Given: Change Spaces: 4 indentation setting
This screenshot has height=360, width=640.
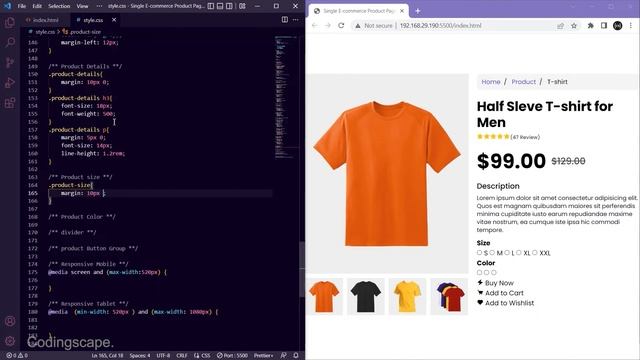Looking at the screenshot, I should point(140,356).
